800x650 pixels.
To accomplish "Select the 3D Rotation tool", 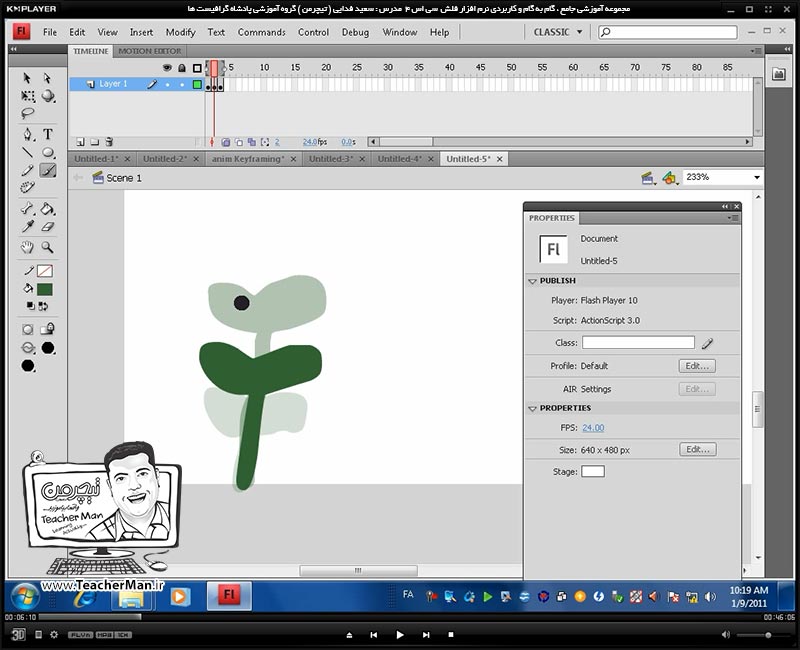I will click(x=48, y=96).
